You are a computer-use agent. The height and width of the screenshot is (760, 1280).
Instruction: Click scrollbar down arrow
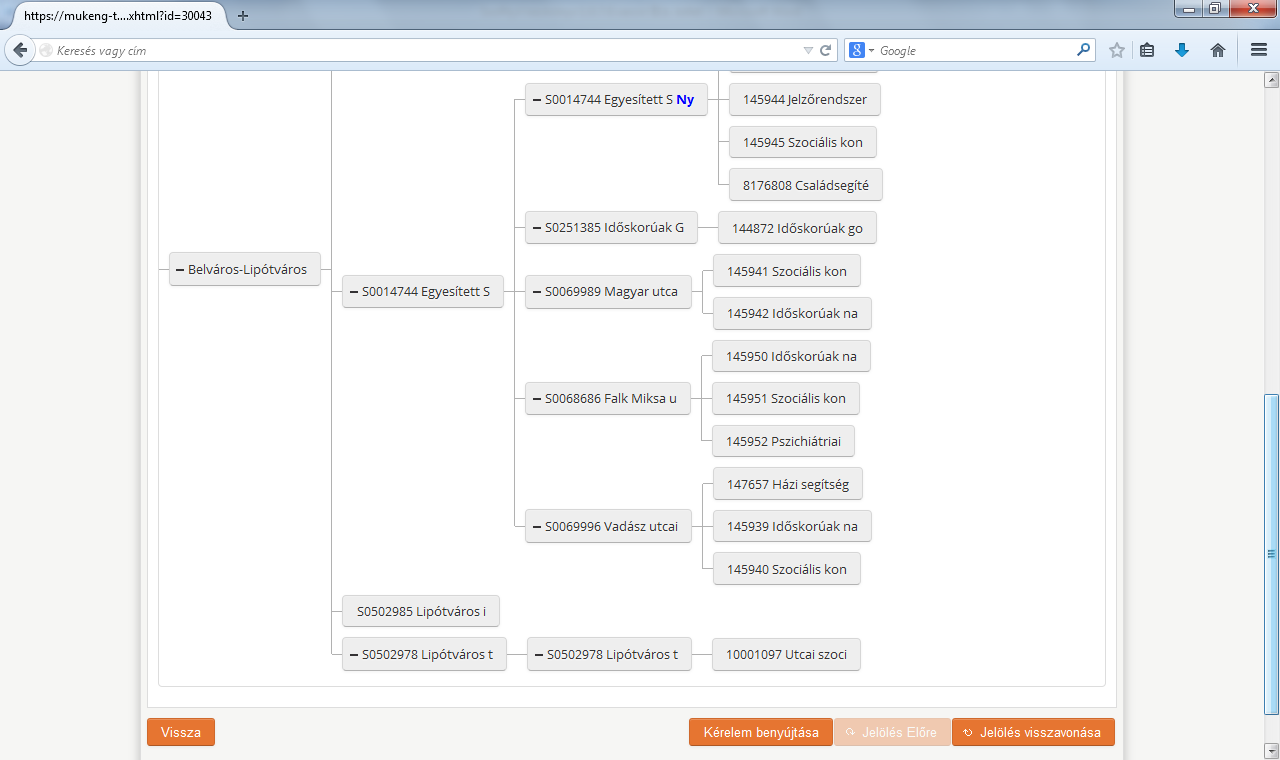tap(1271, 750)
